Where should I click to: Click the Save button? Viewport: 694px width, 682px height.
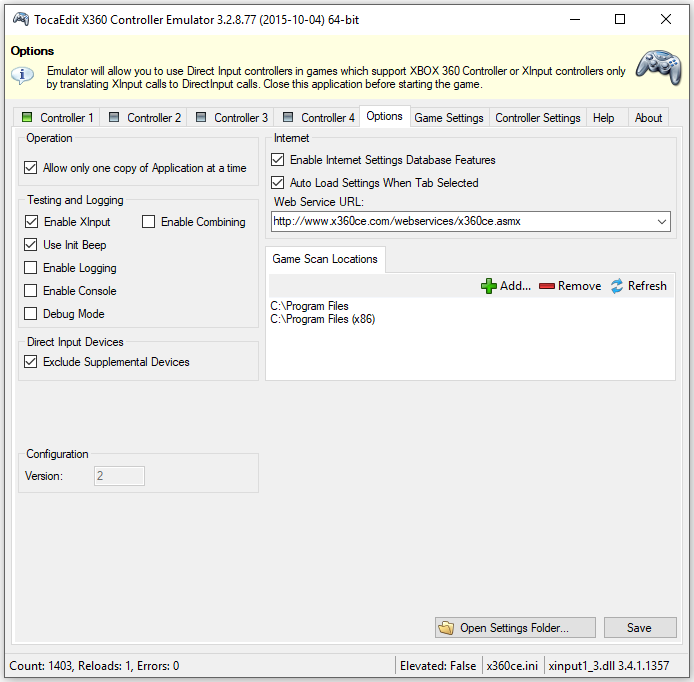point(640,628)
